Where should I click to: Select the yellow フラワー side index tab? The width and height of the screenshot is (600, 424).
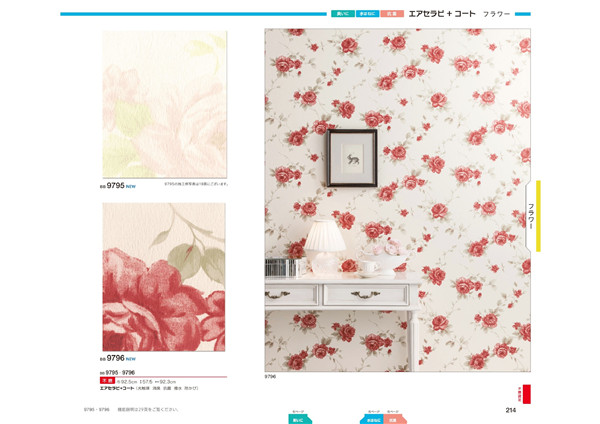click(x=534, y=216)
